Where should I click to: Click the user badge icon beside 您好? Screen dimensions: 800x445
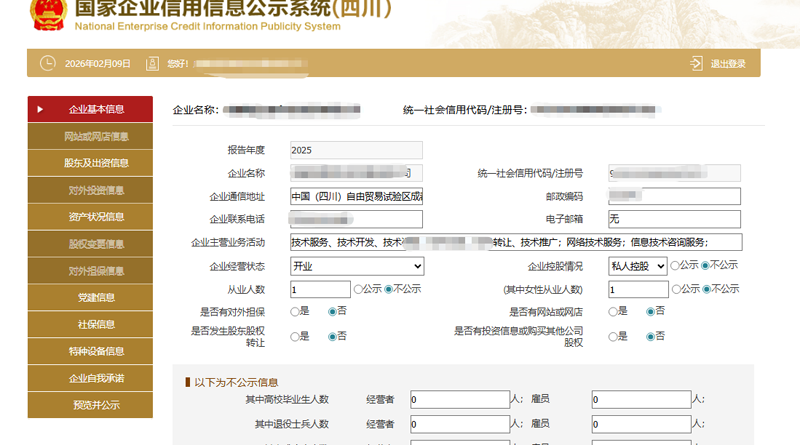(x=152, y=63)
